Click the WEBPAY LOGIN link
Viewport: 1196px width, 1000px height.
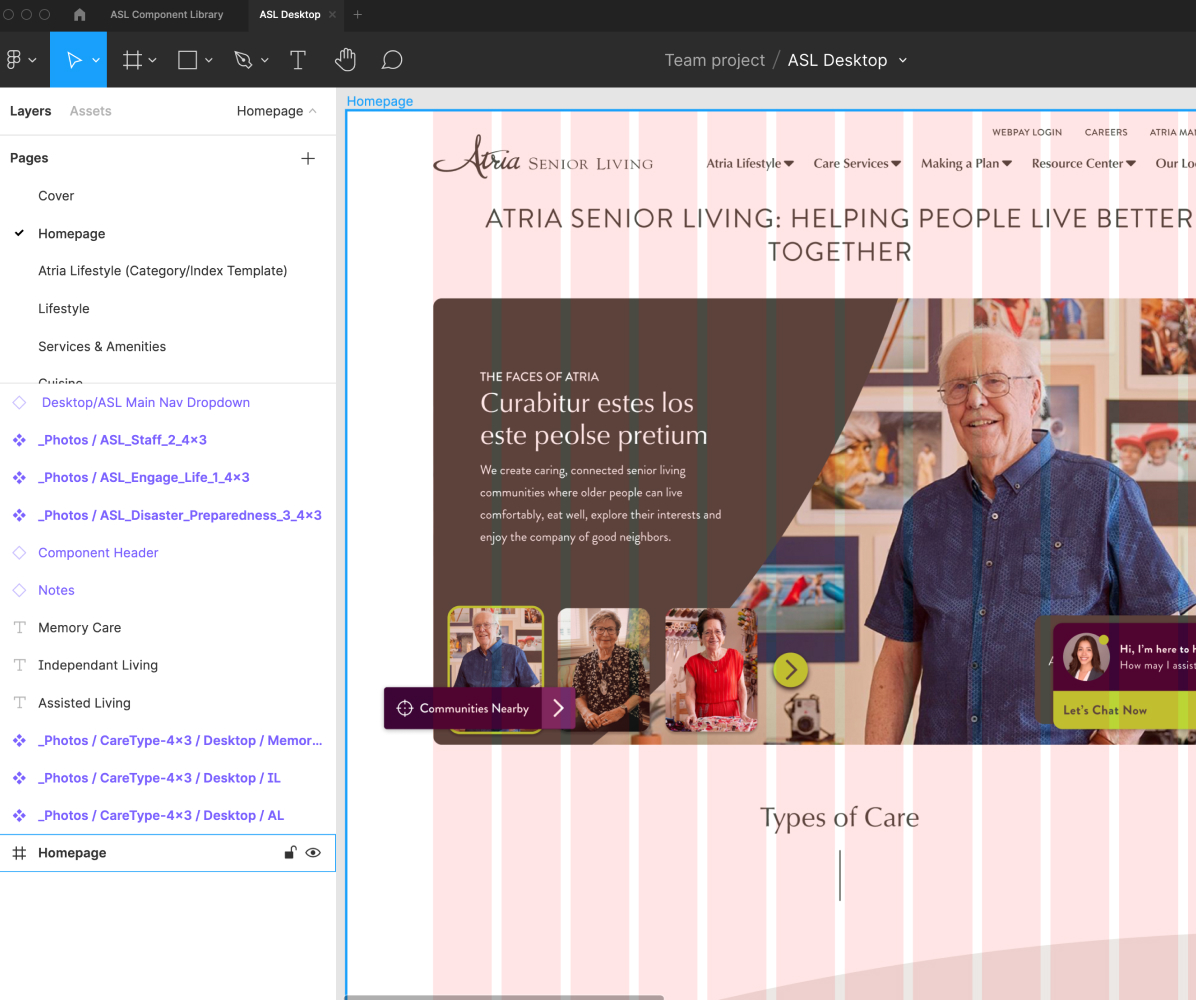tap(1027, 132)
